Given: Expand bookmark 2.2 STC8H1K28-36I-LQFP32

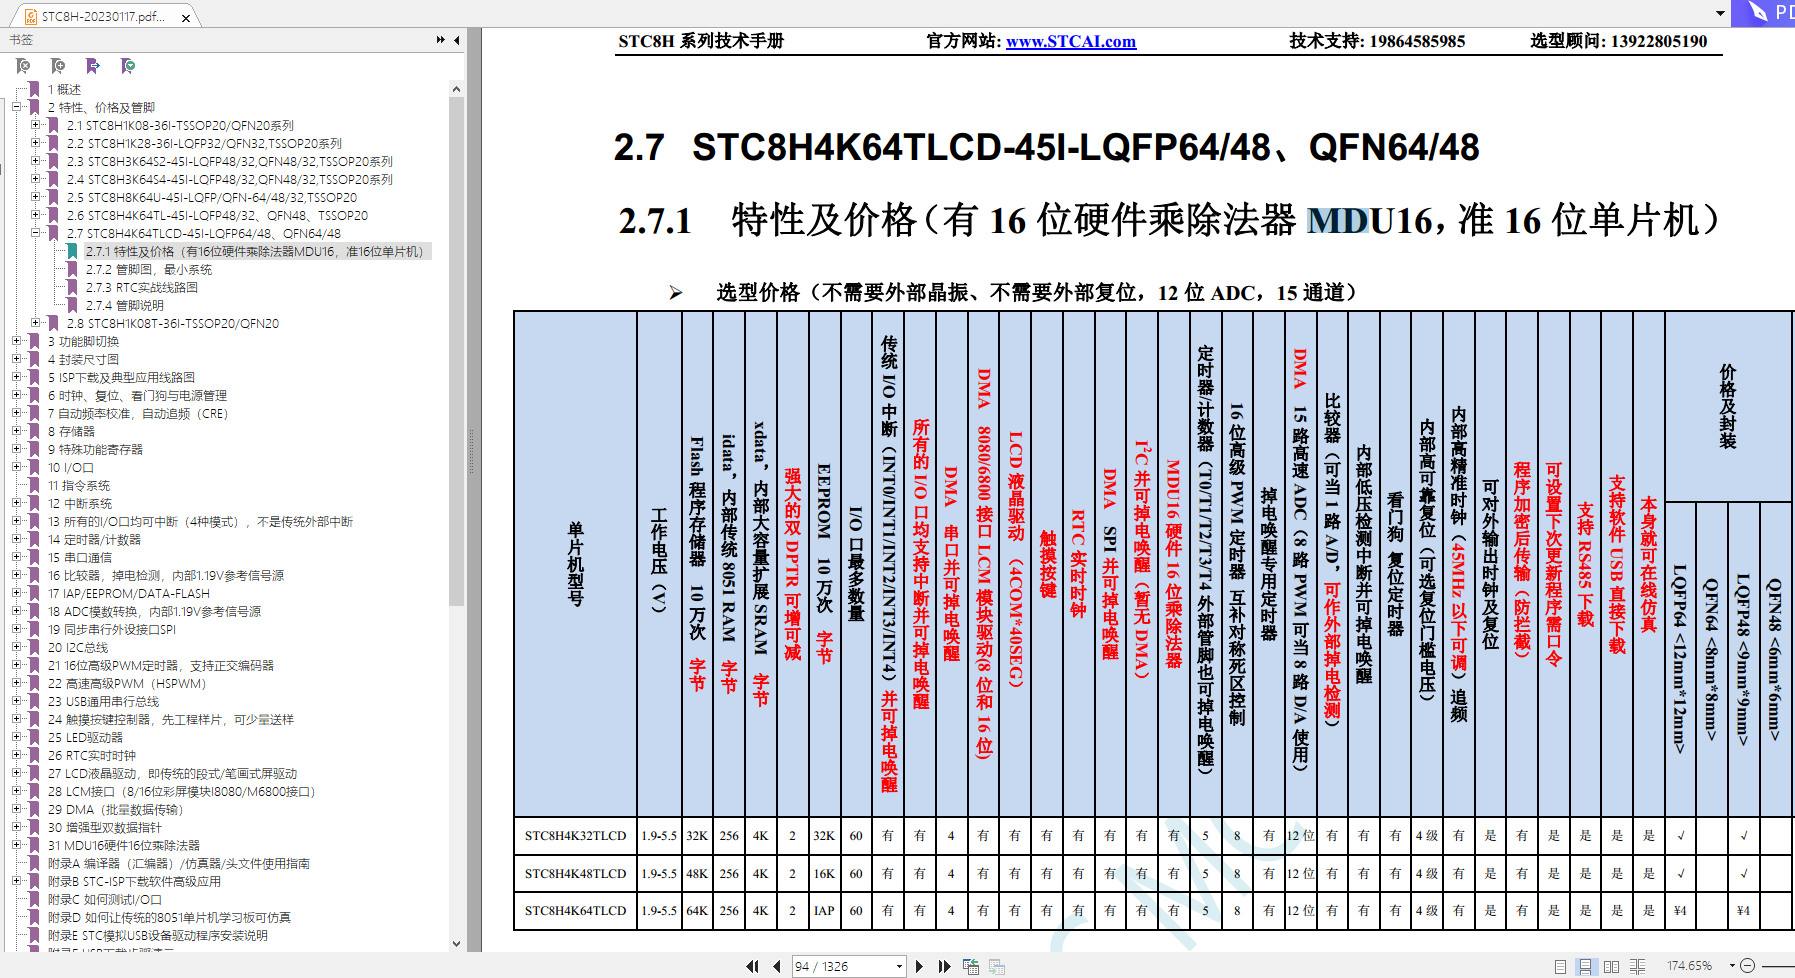Looking at the screenshot, I should pyautogui.click(x=36, y=143).
